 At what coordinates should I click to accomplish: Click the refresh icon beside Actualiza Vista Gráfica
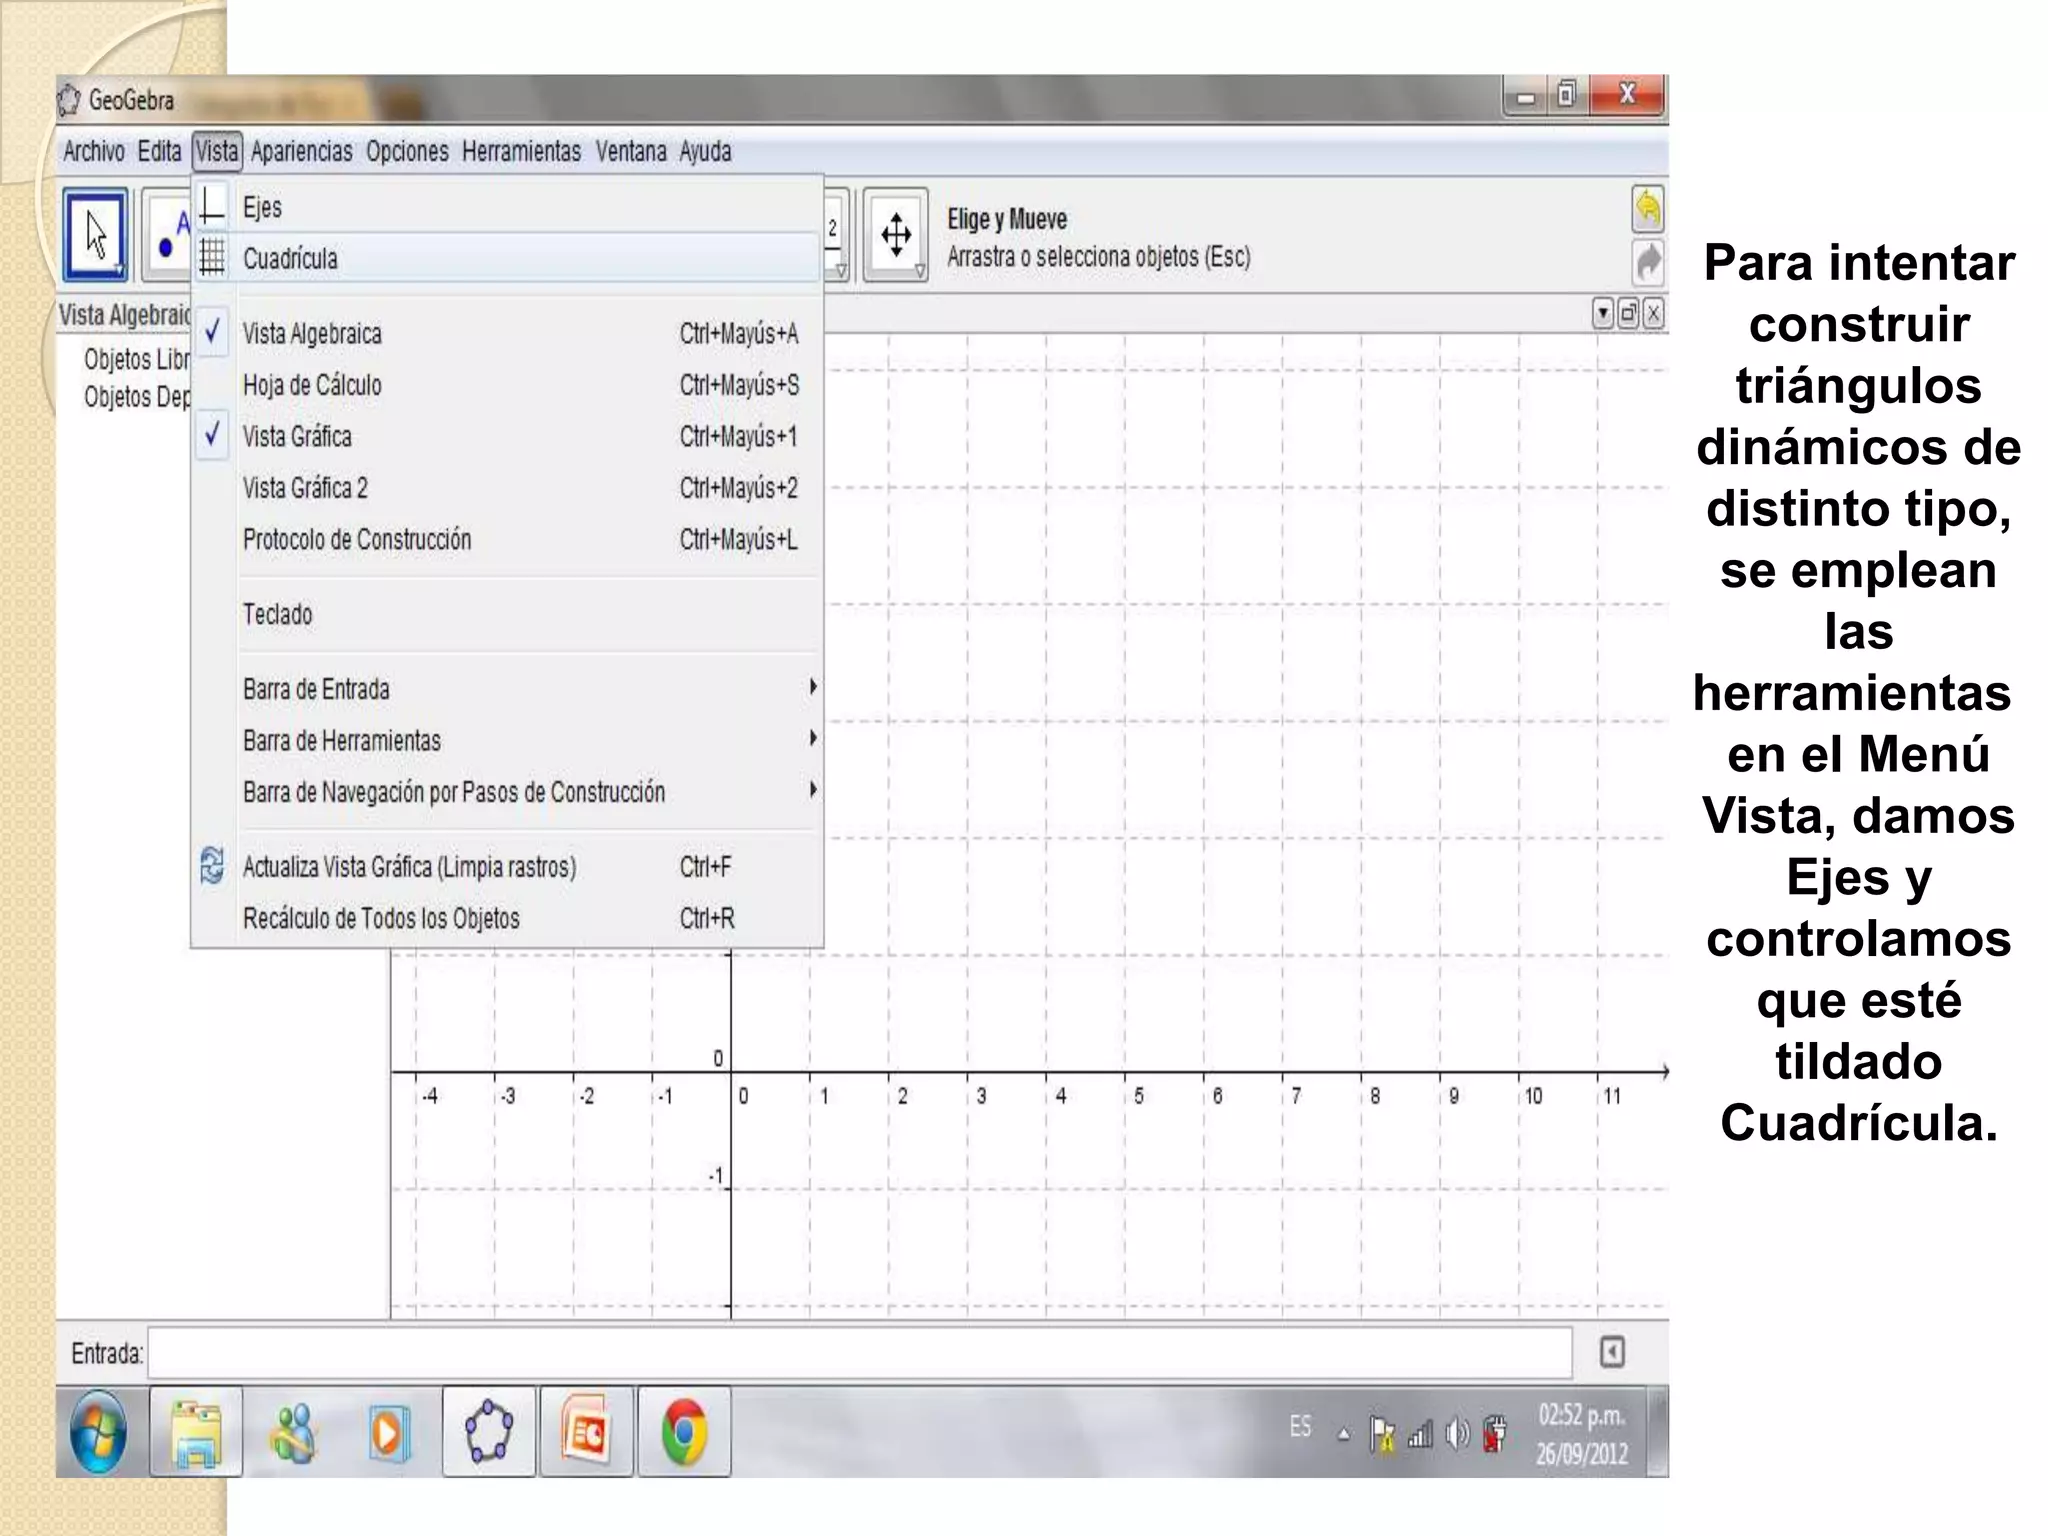(212, 866)
